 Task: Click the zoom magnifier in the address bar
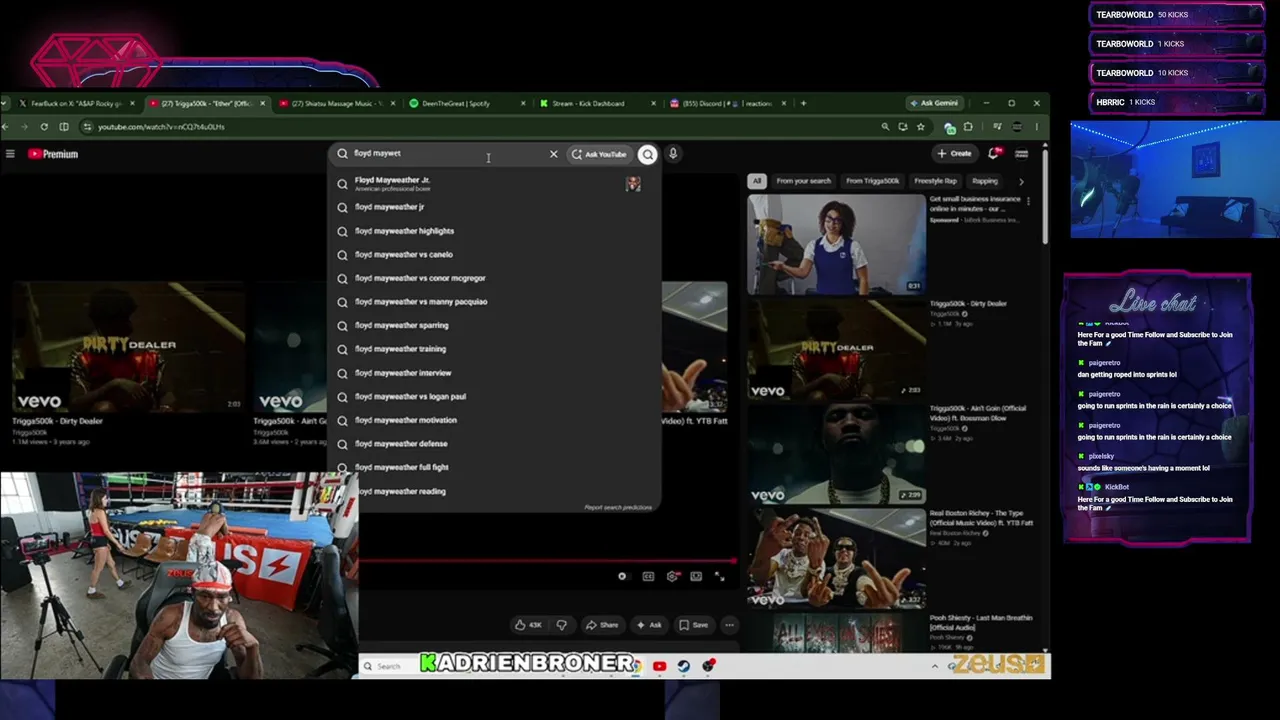[x=885, y=127]
